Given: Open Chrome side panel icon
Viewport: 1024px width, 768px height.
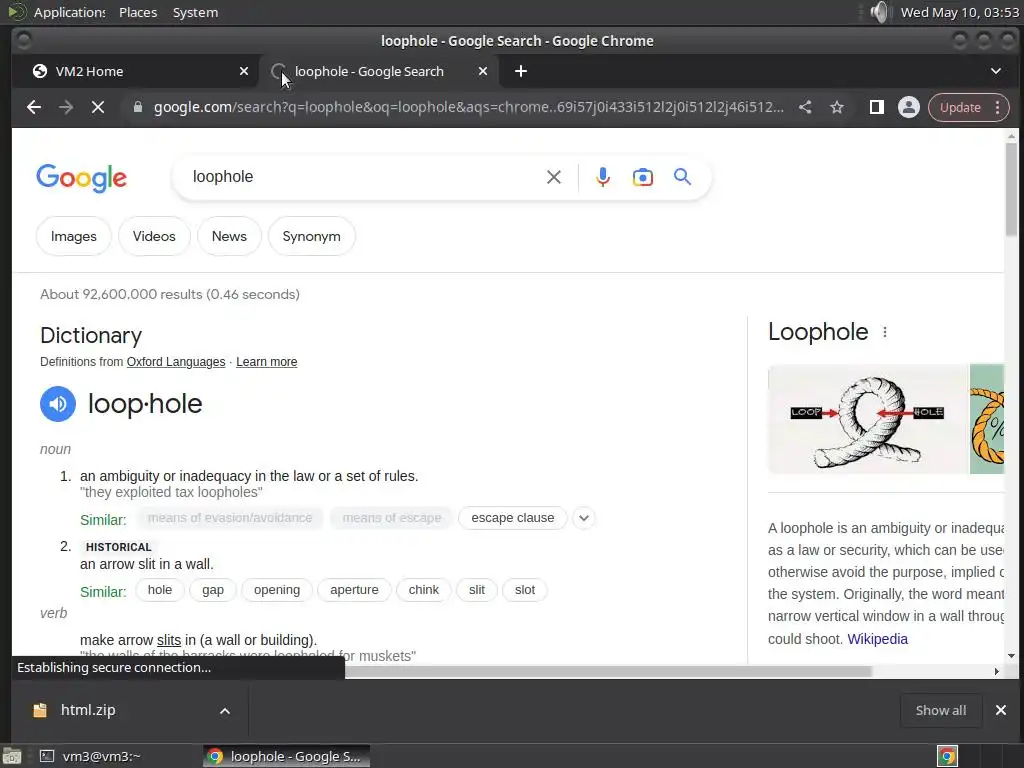Looking at the screenshot, I should click(876, 107).
